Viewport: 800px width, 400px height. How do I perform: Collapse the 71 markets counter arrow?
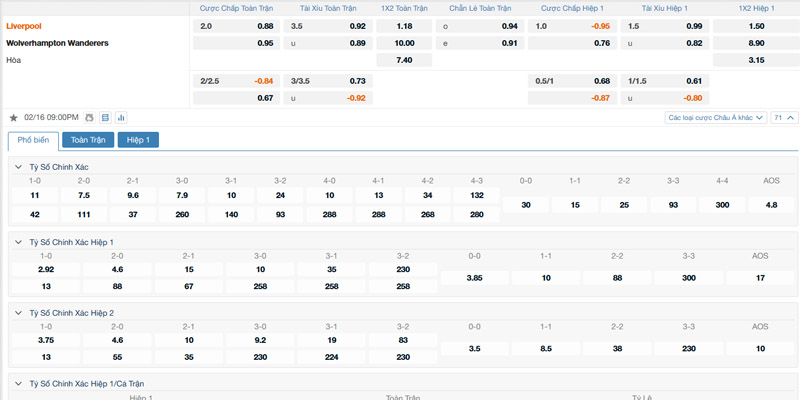[784, 118]
